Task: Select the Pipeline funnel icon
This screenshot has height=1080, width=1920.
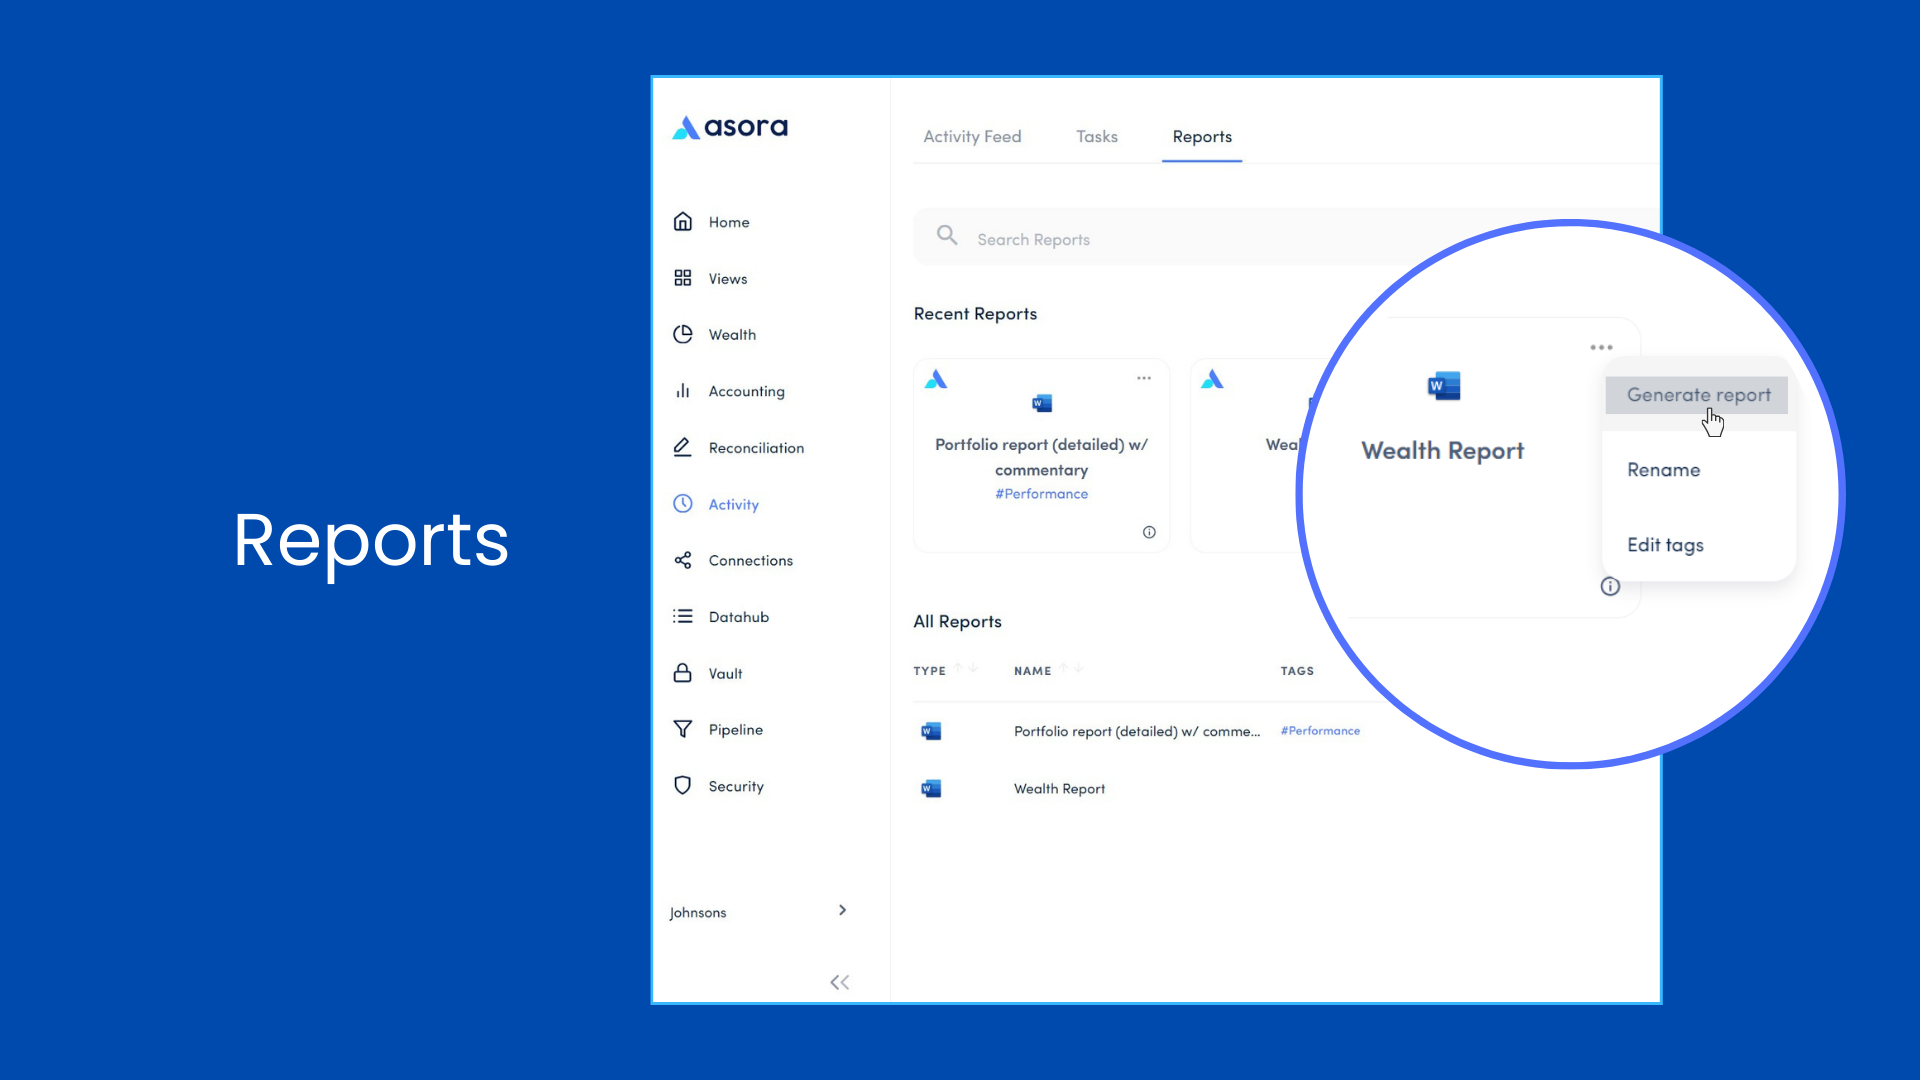Action: (683, 729)
